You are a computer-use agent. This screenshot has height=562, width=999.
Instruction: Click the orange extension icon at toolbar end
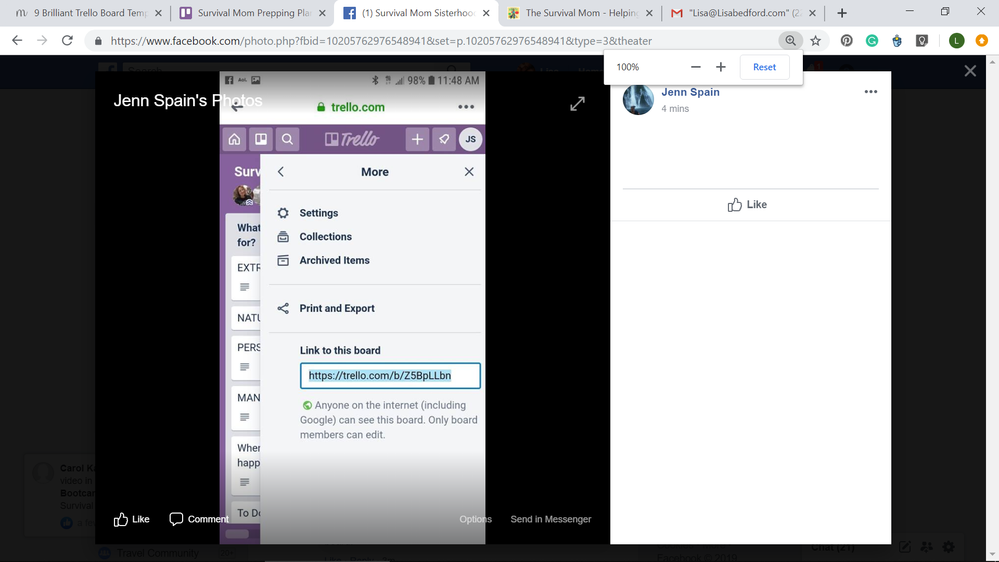tap(981, 40)
